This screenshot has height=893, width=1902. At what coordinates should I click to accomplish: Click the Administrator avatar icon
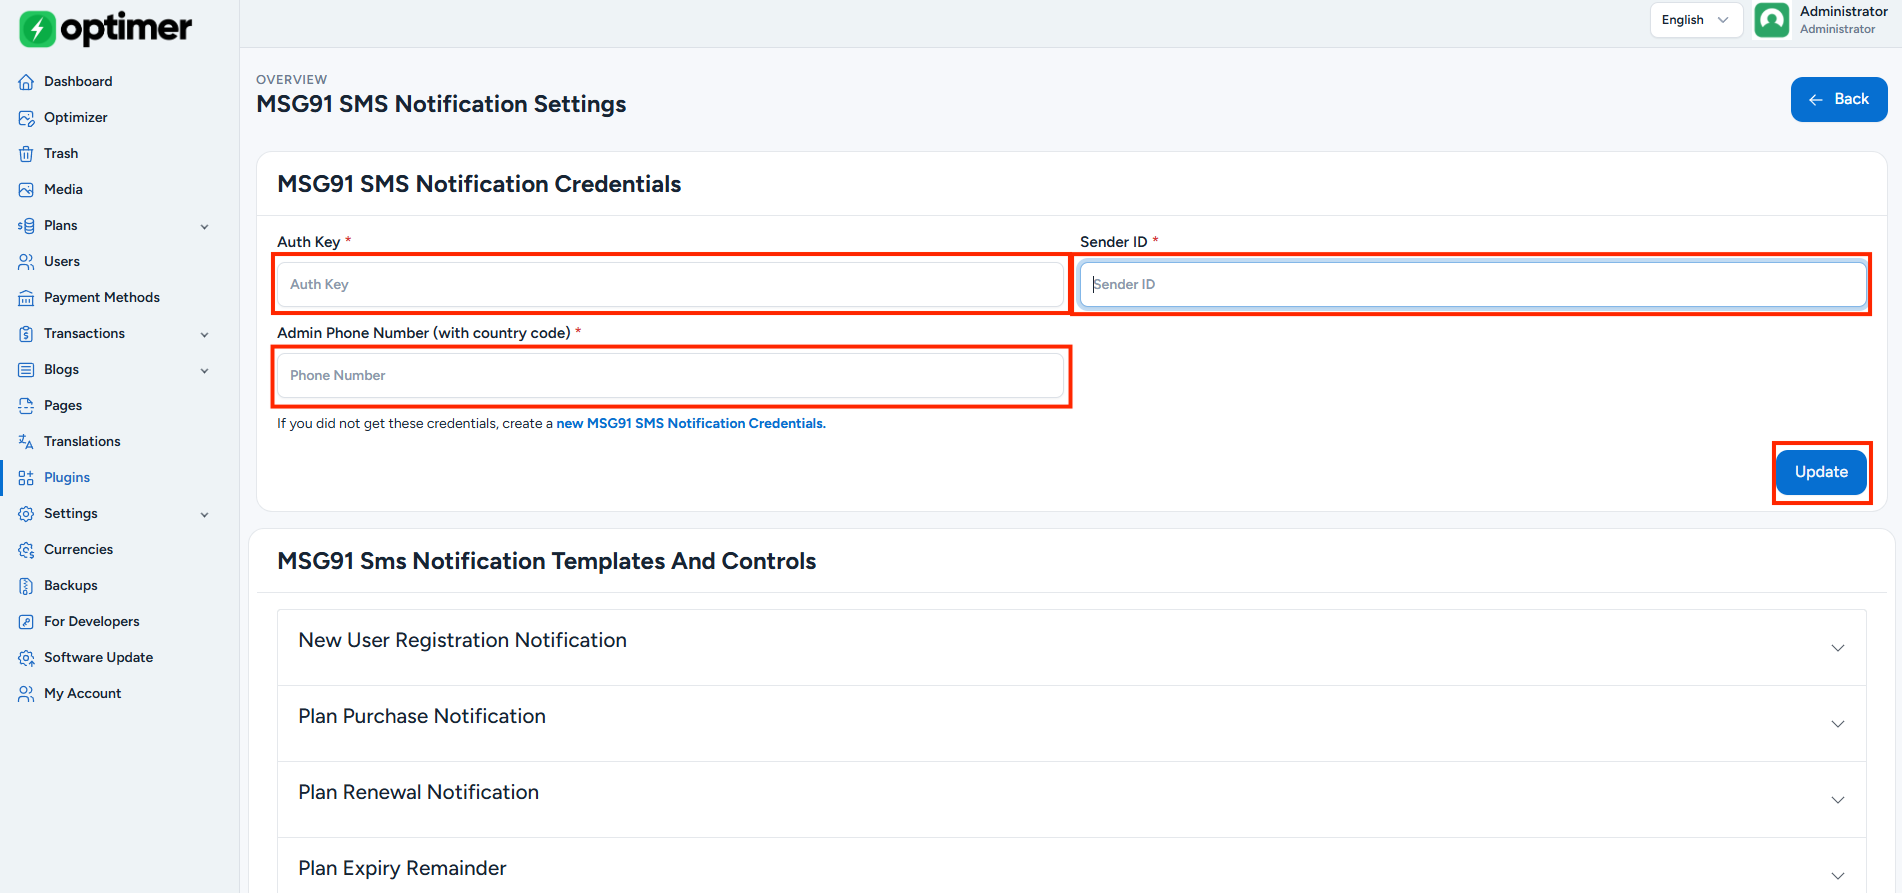(1772, 20)
